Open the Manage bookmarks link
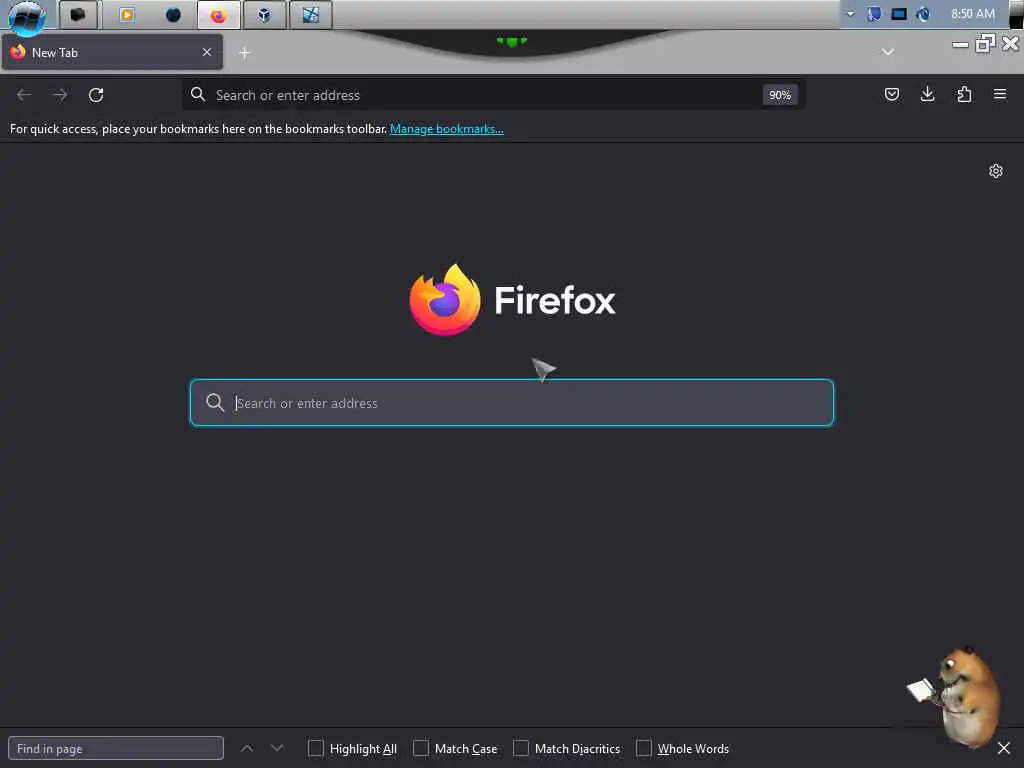Image resolution: width=1024 pixels, height=768 pixels. pos(447,129)
